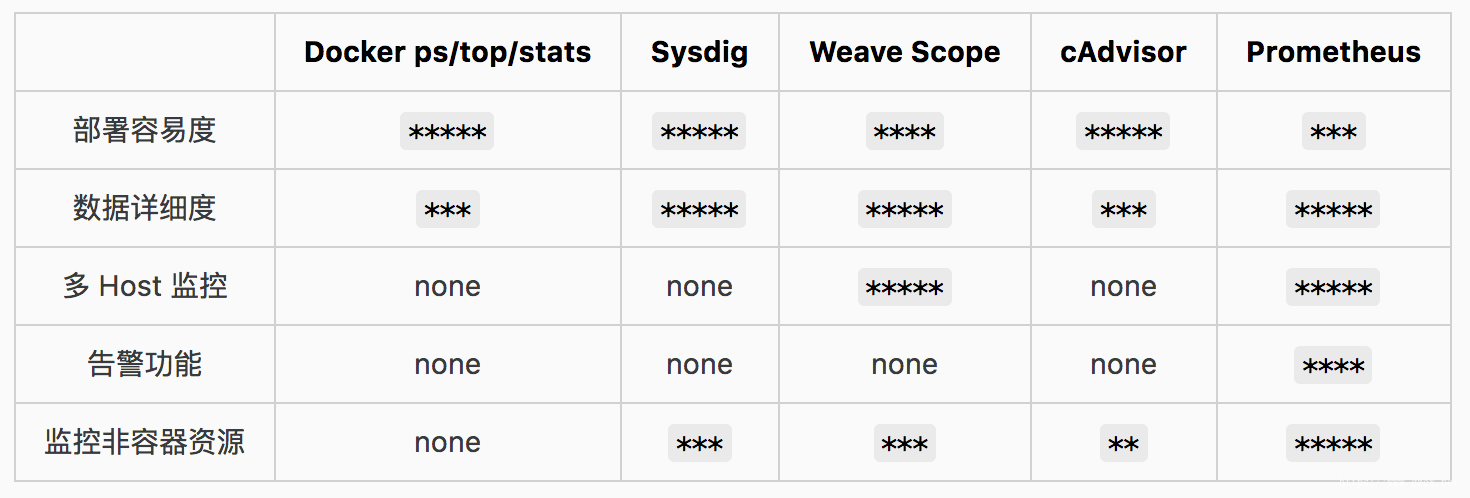Select Weave Scope rating for 多 Host 监控

(904, 287)
